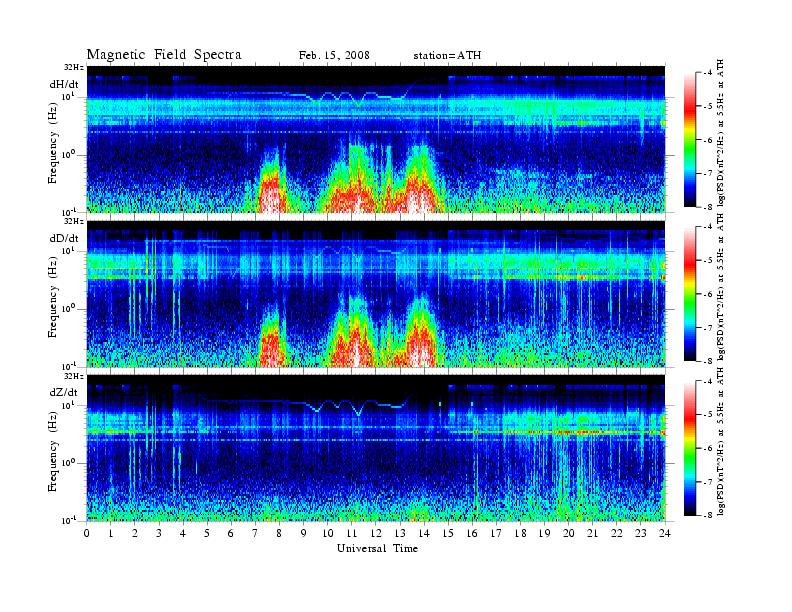Click the hour 23 tick label
The image size is (792, 612).
(640, 534)
